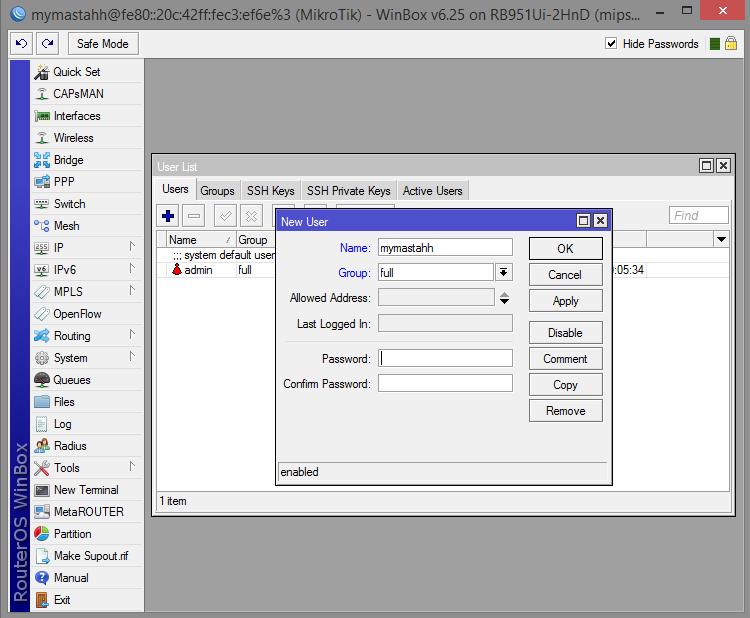Switch to the Active Users tab
Screen dimensions: 750x618
coord(432,191)
